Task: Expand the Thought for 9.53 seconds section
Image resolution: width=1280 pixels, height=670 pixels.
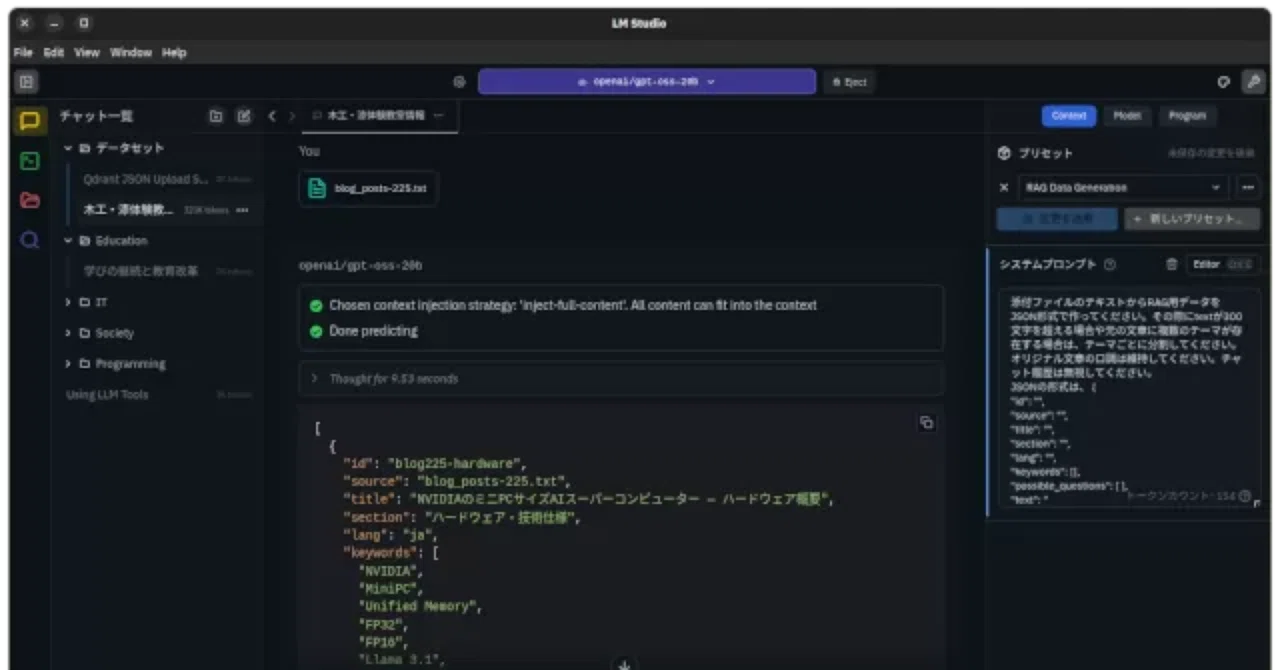Action: [x=621, y=379]
